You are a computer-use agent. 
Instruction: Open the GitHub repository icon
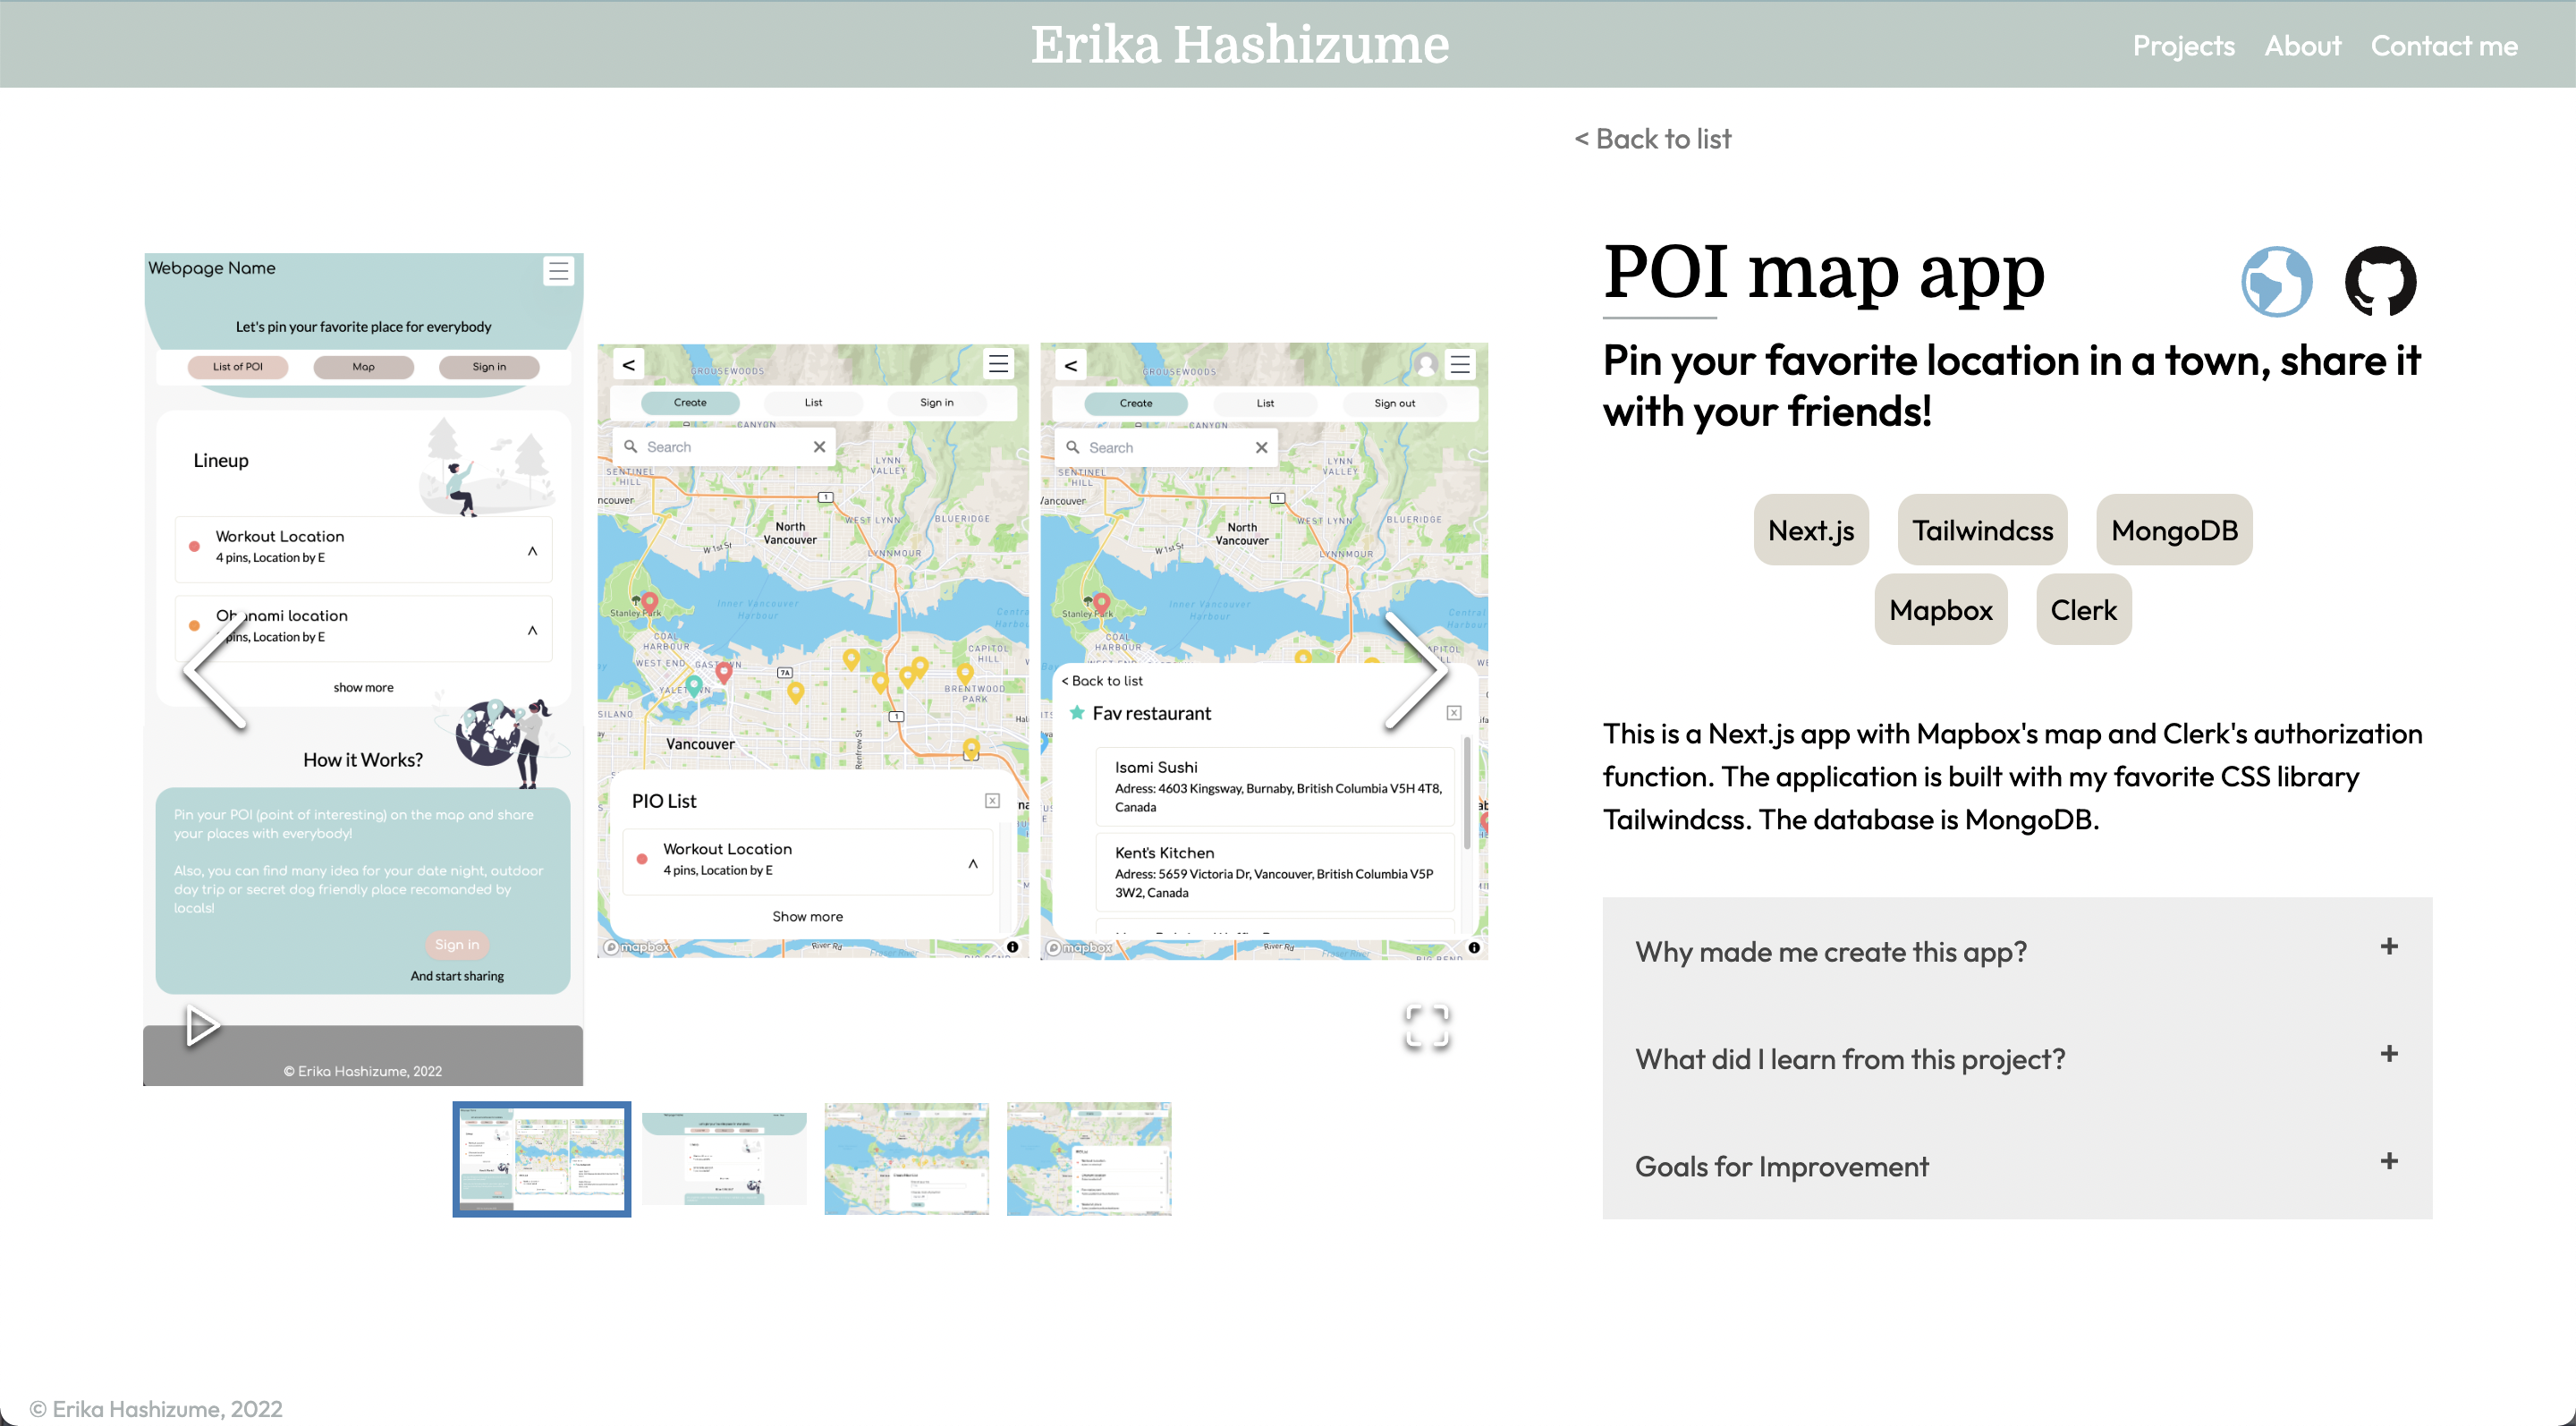point(2381,282)
